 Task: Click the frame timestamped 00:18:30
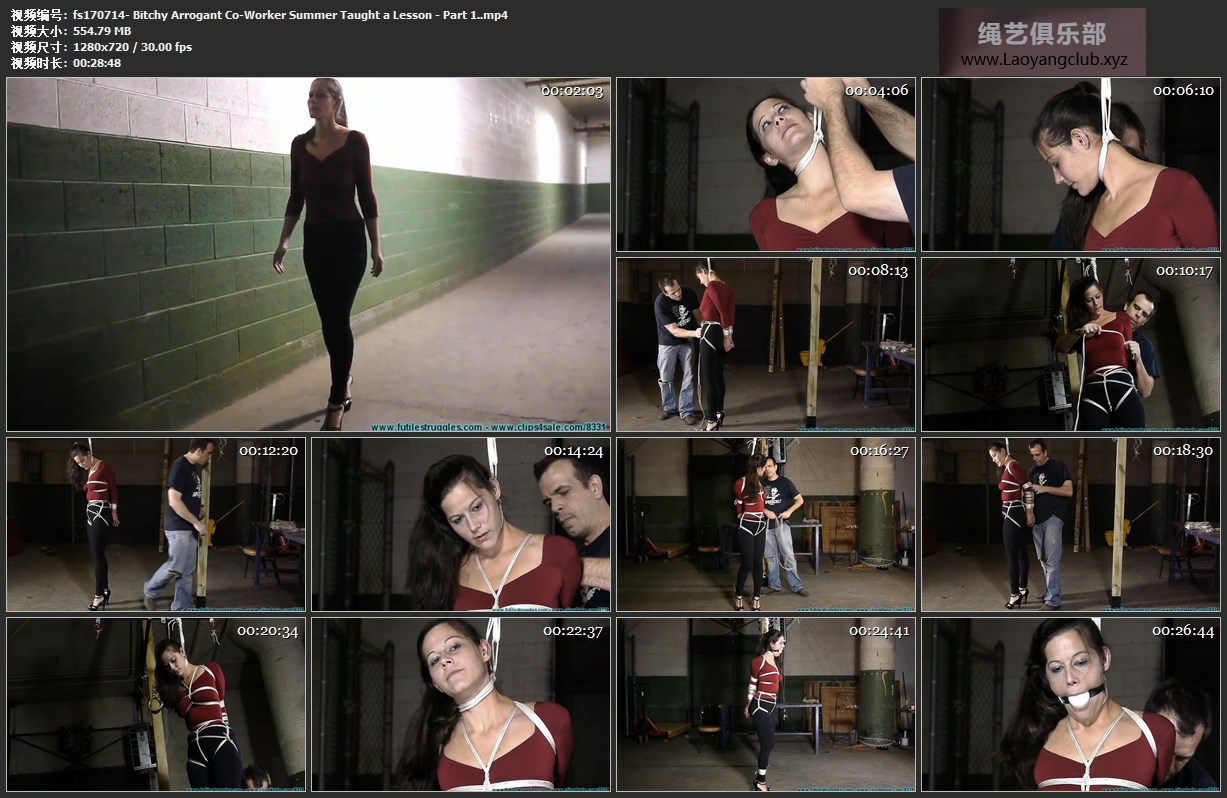point(1070,524)
